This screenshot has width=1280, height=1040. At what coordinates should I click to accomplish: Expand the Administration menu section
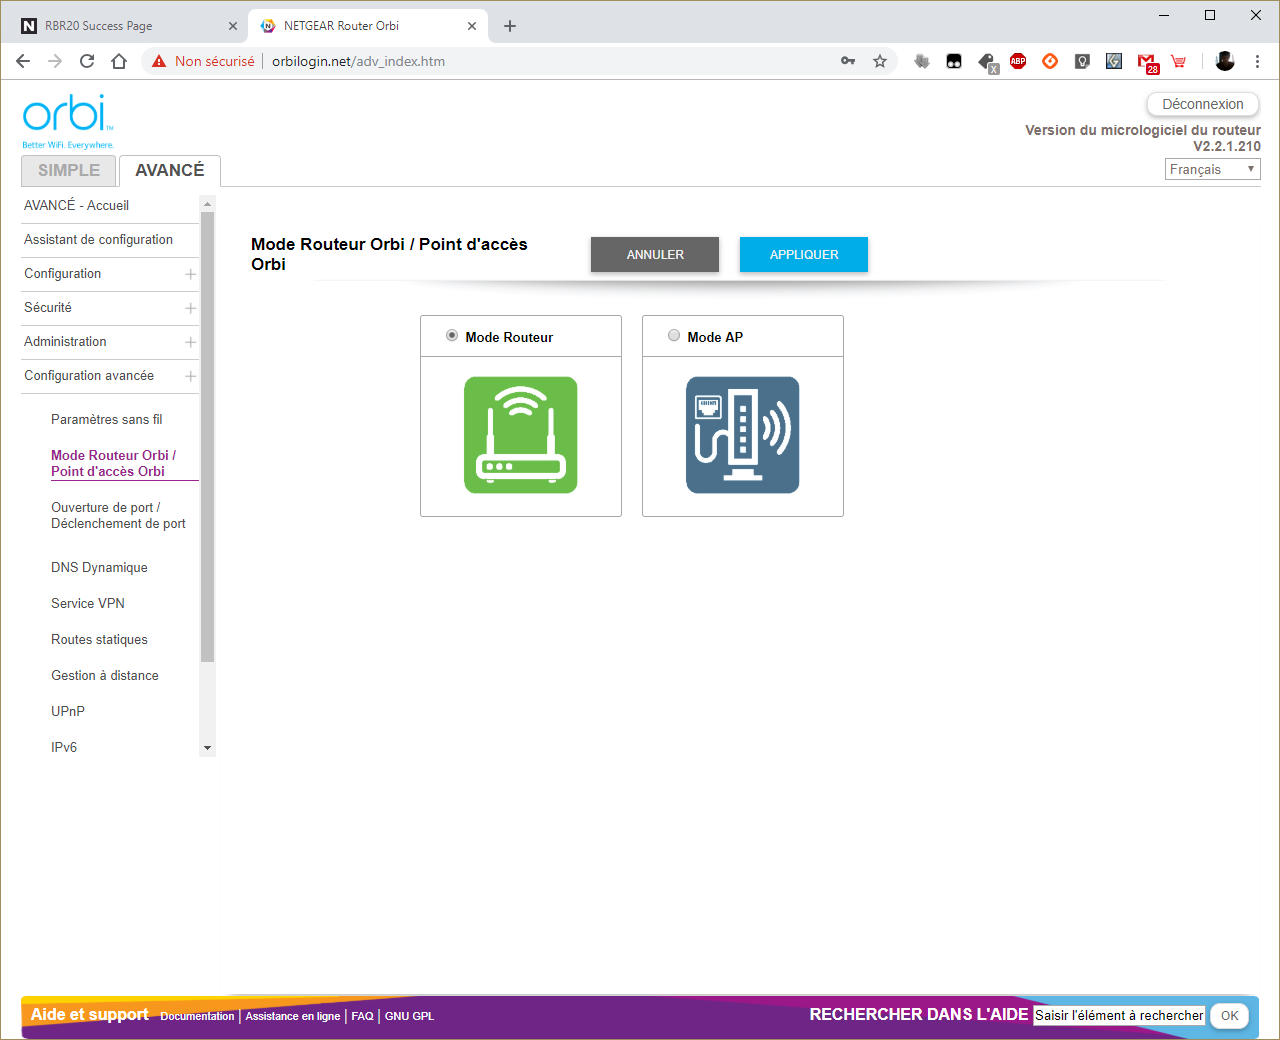[190, 342]
